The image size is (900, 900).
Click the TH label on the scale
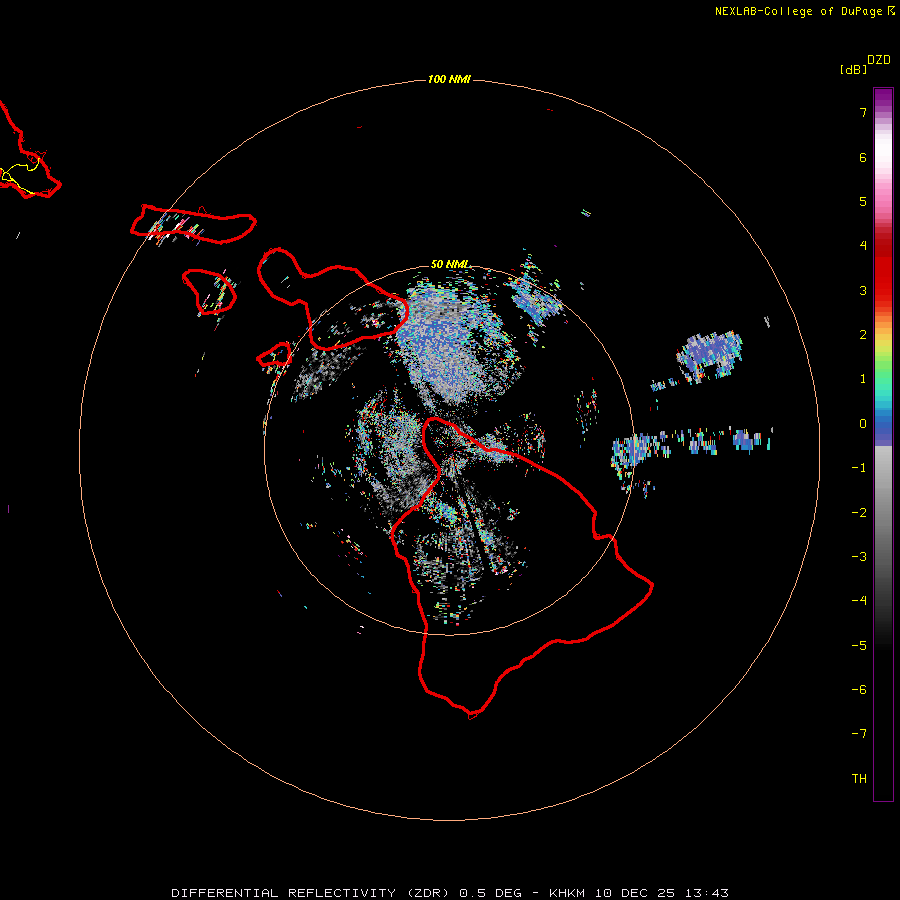pyautogui.click(x=859, y=779)
